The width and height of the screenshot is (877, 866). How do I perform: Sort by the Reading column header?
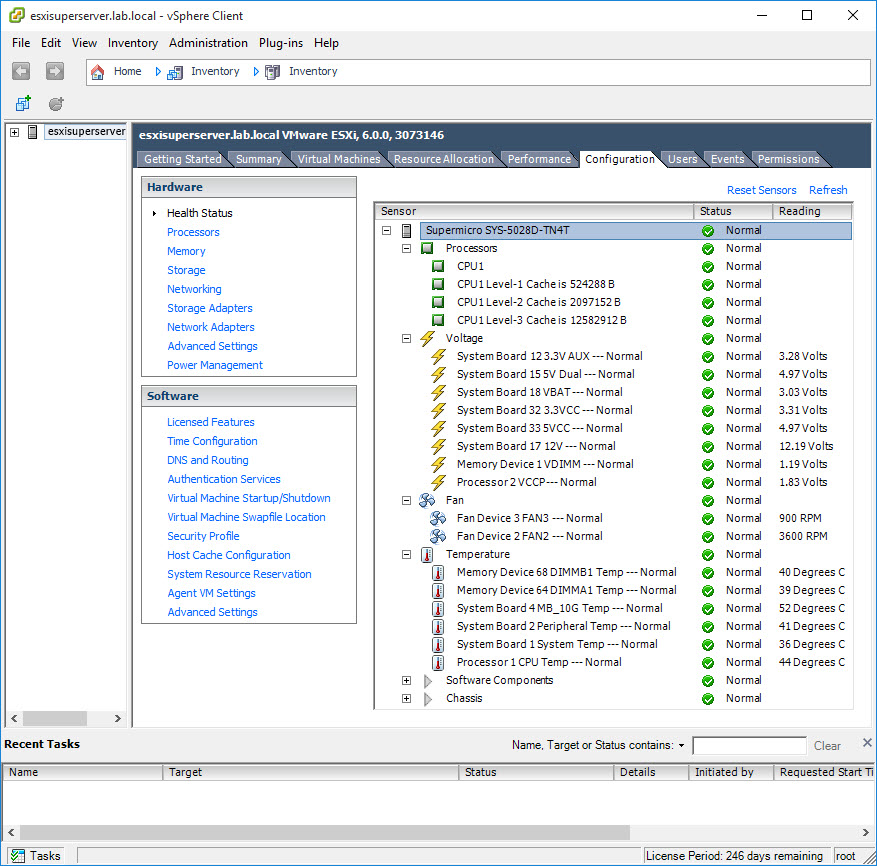pos(812,211)
